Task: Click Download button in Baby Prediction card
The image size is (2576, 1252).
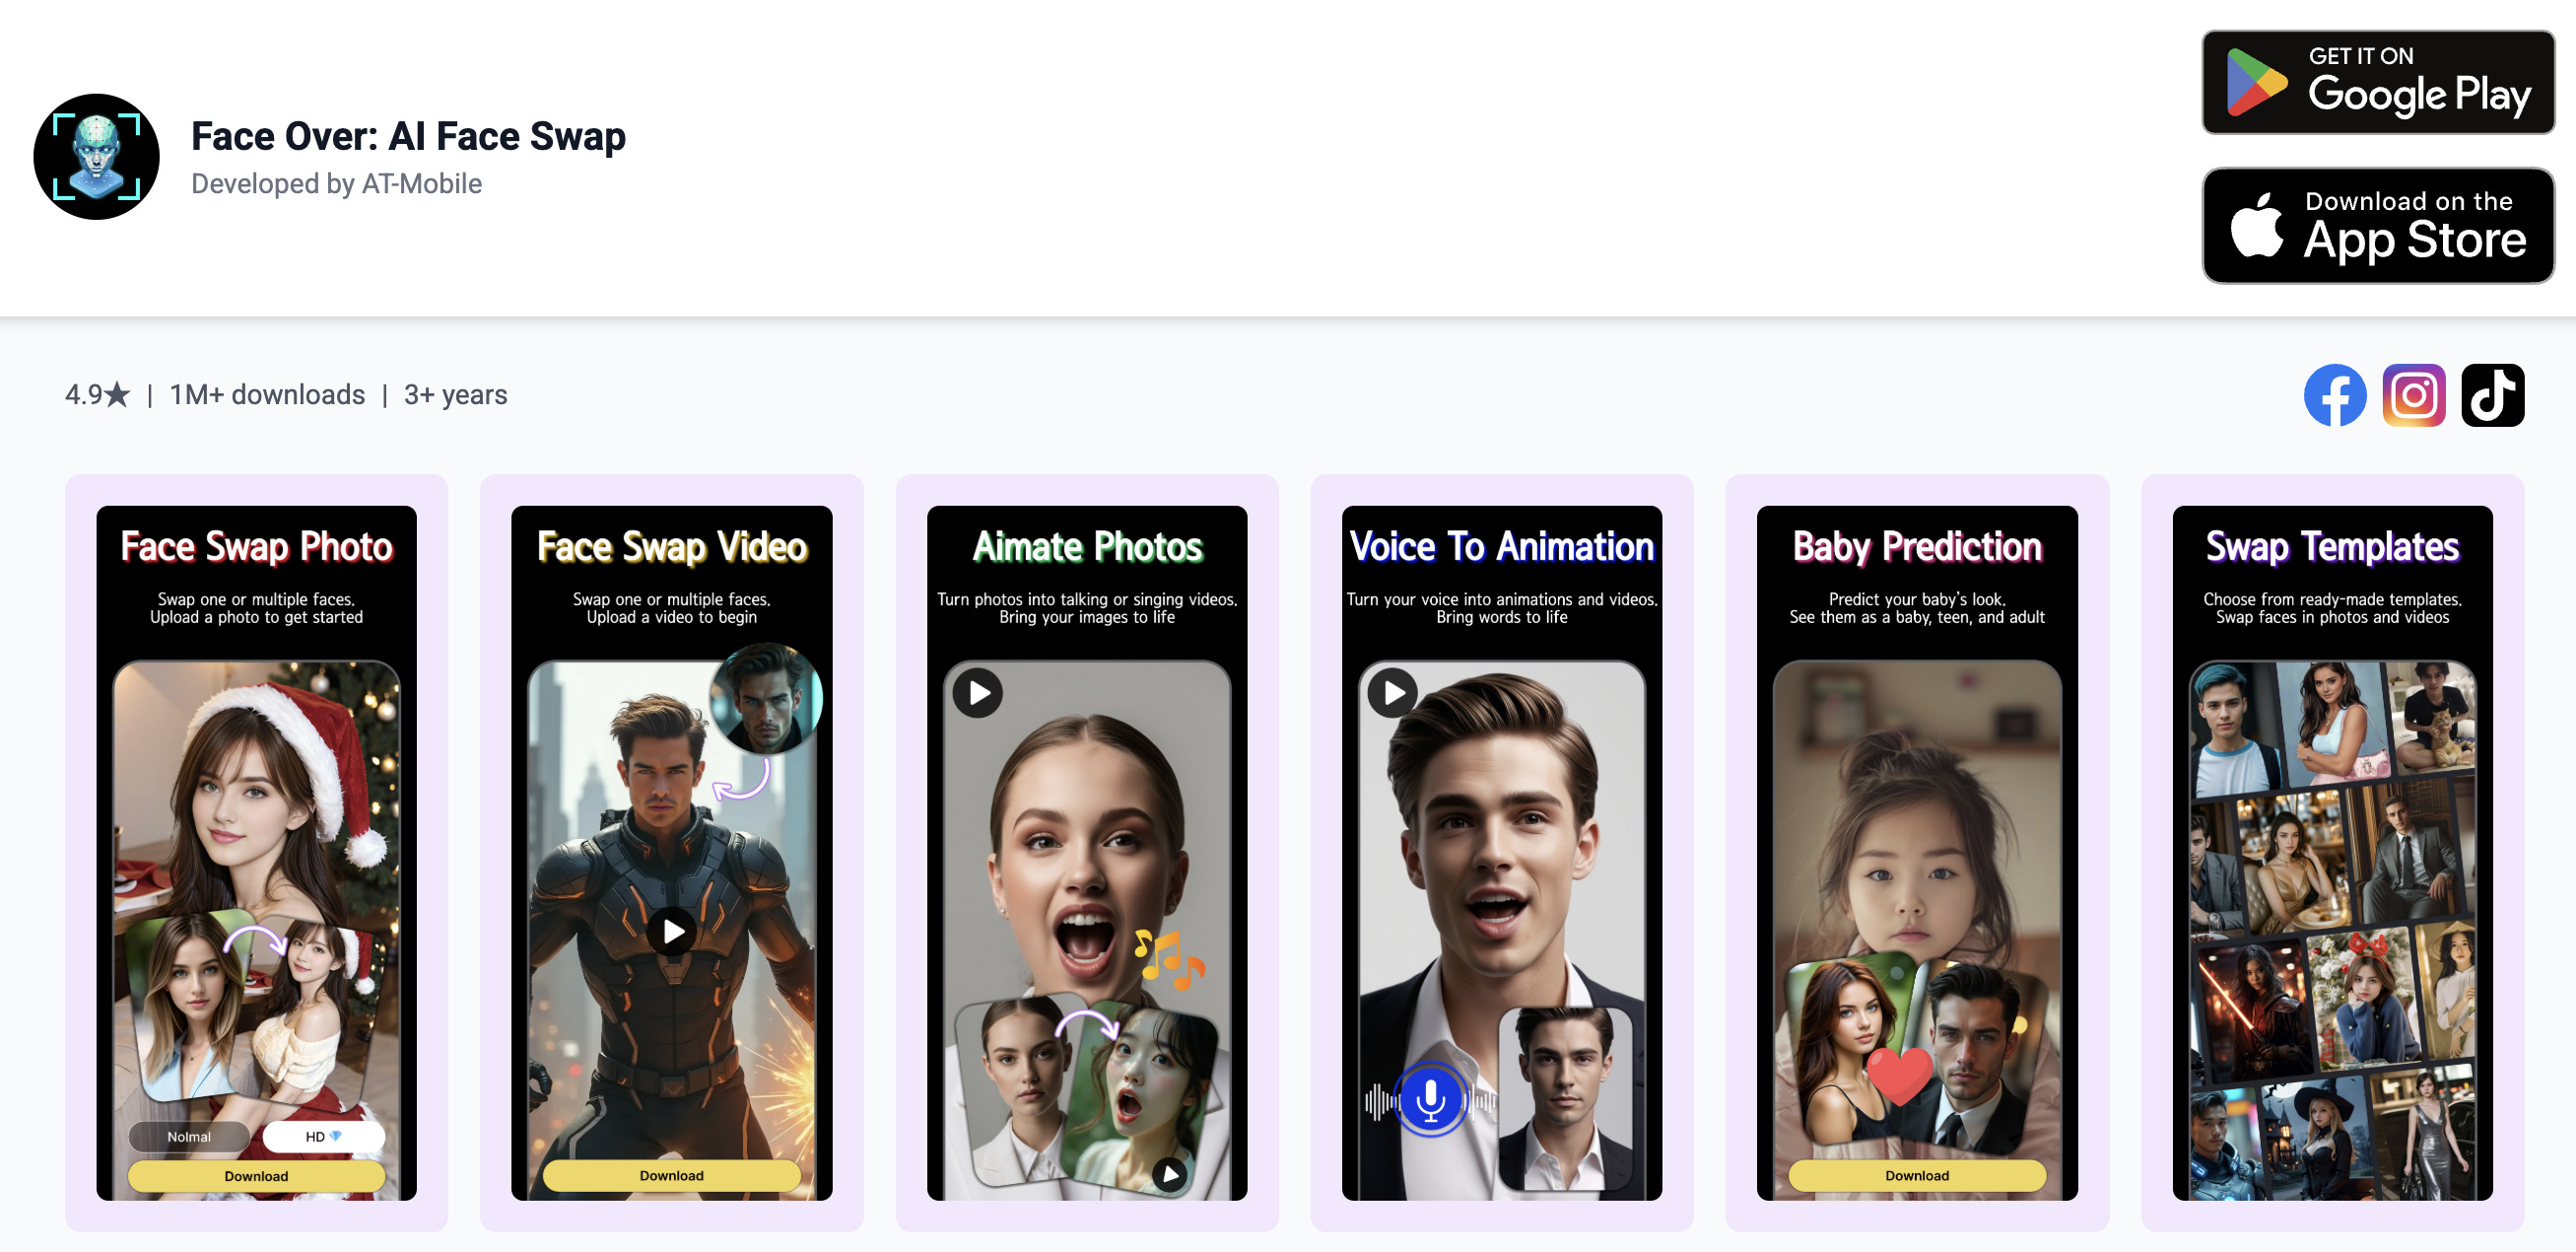Action: click(x=1916, y=1176)
